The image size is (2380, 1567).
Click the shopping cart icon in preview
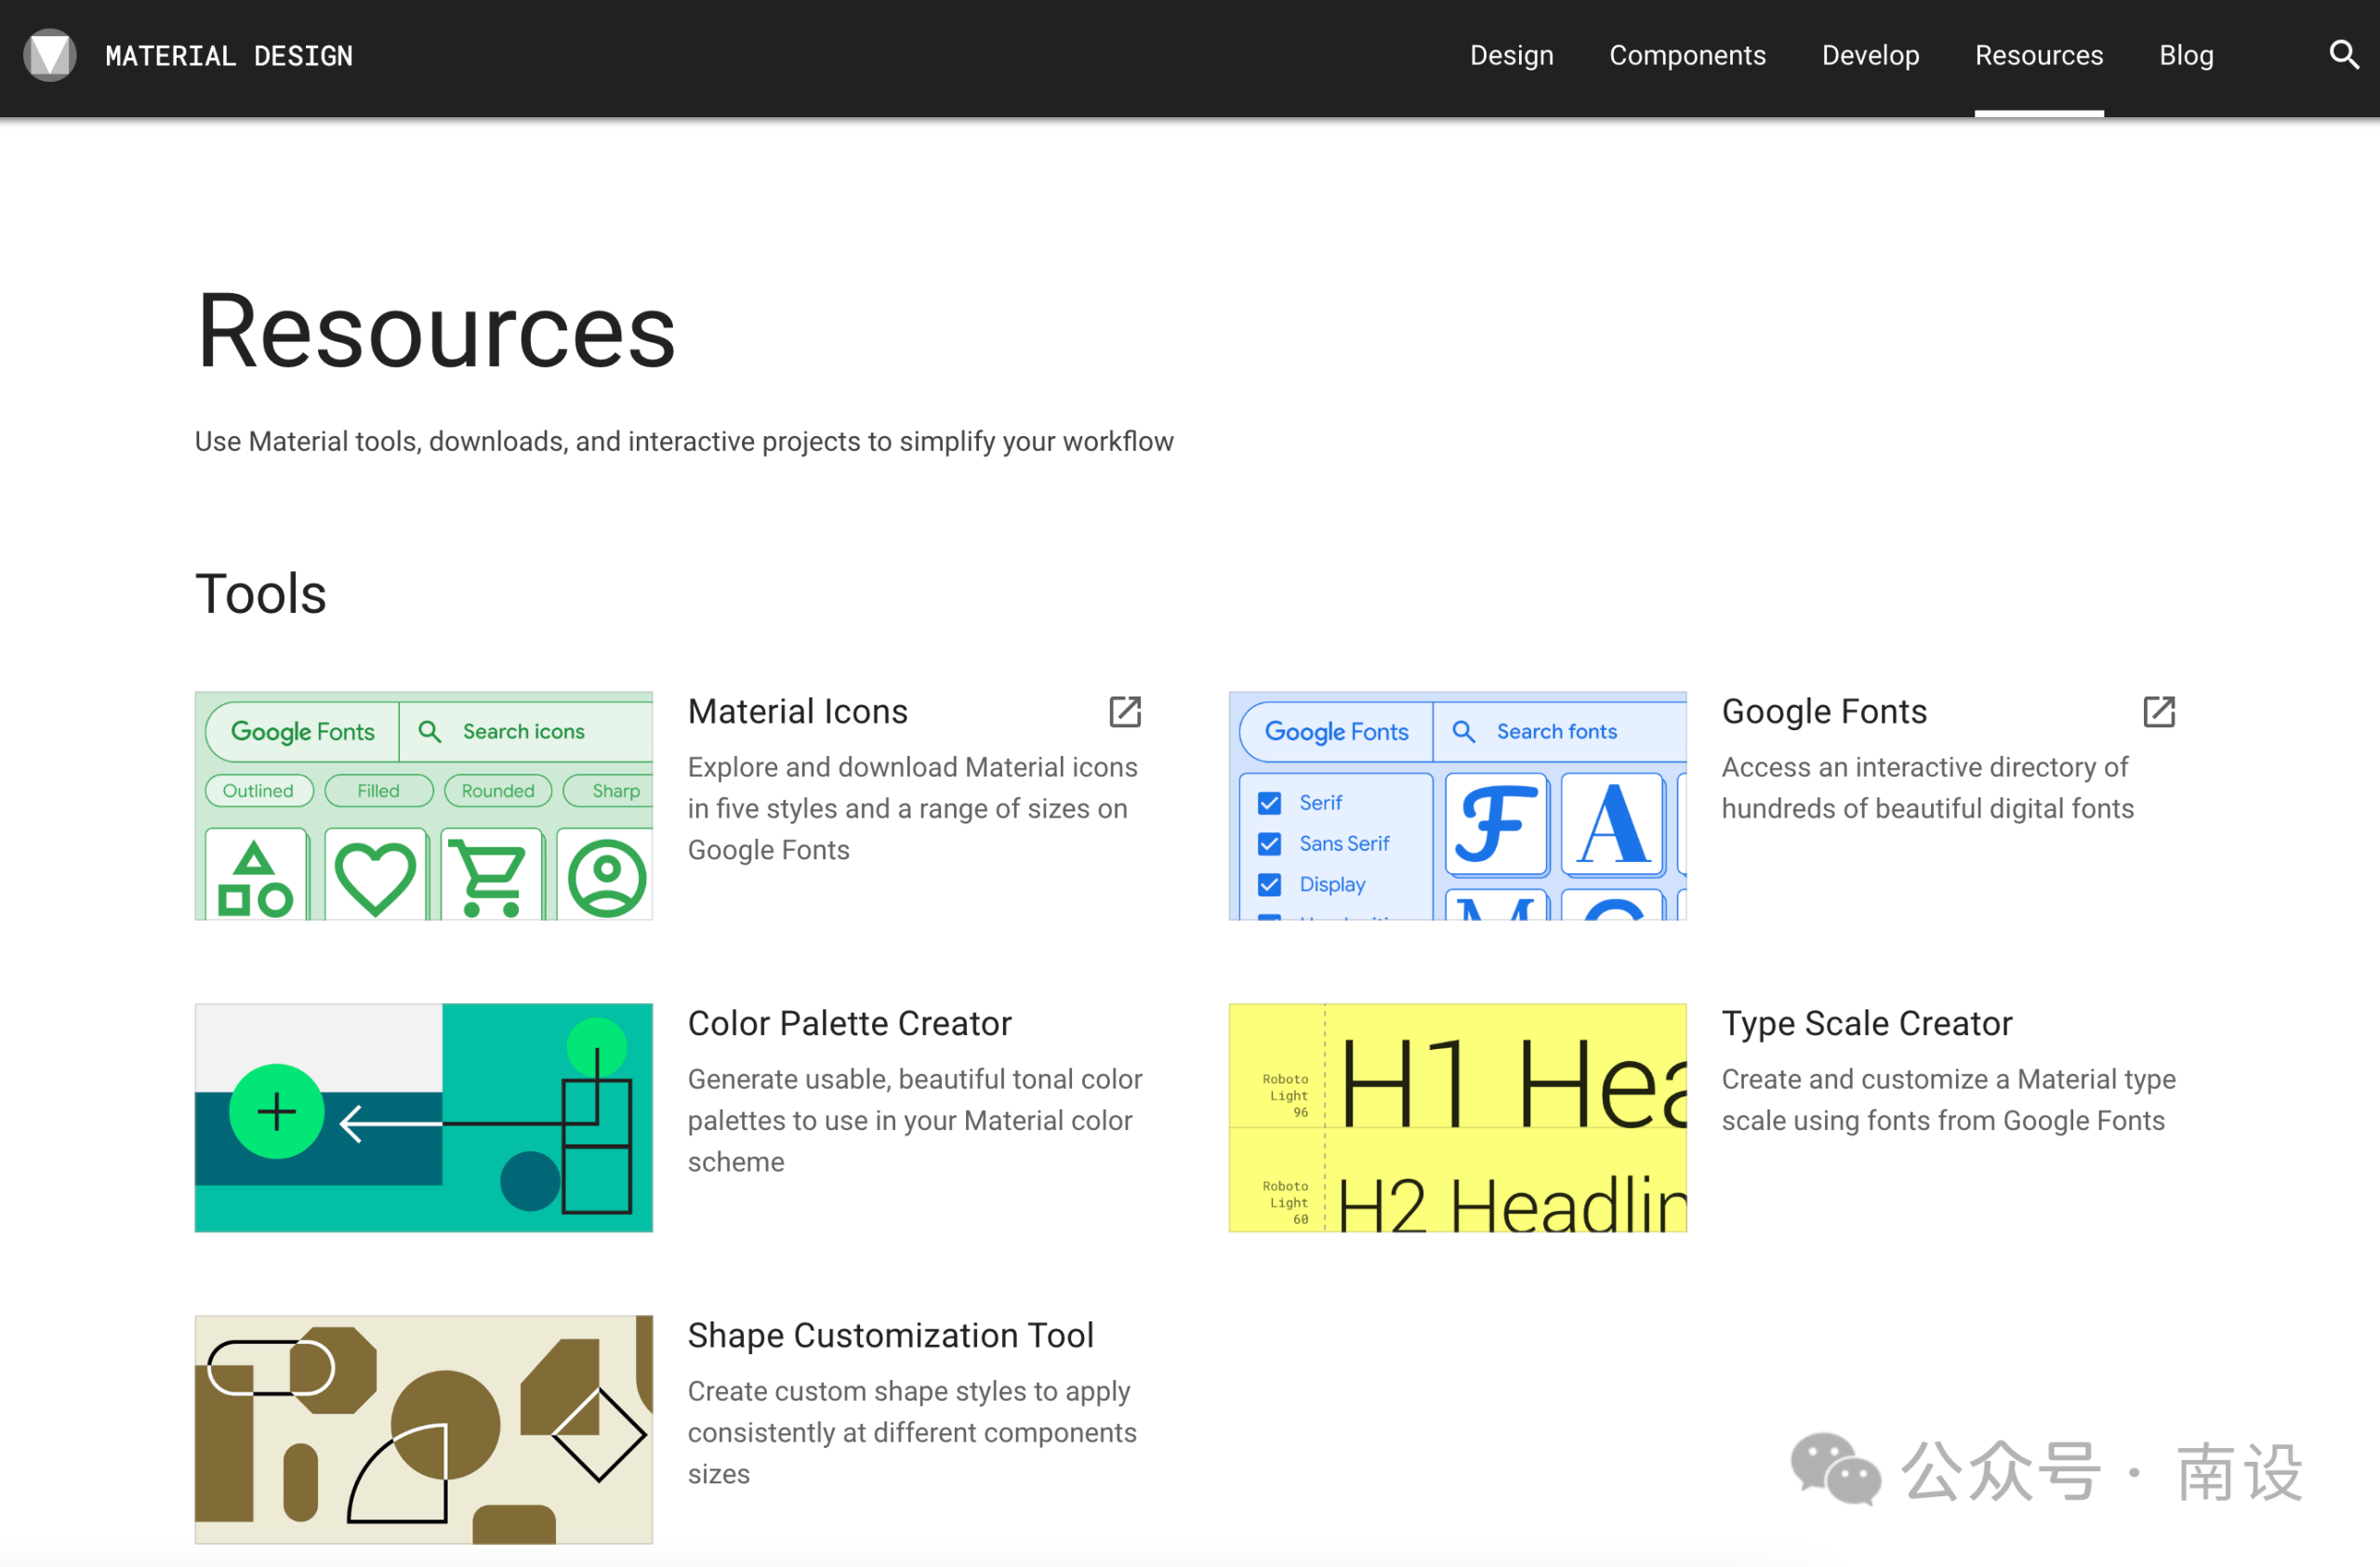tap(489, 877)
